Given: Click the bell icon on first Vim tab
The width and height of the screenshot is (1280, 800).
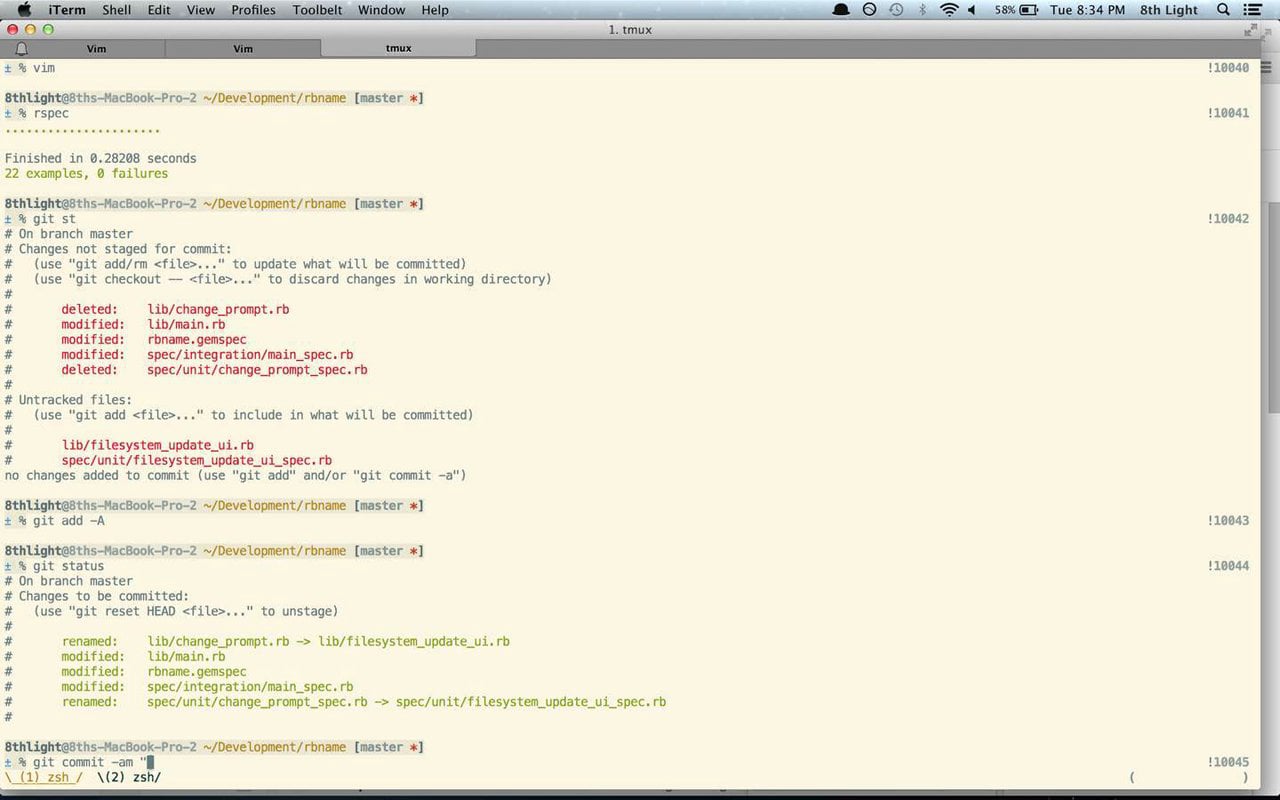Looking at the screenshot, I should (22, 48).
